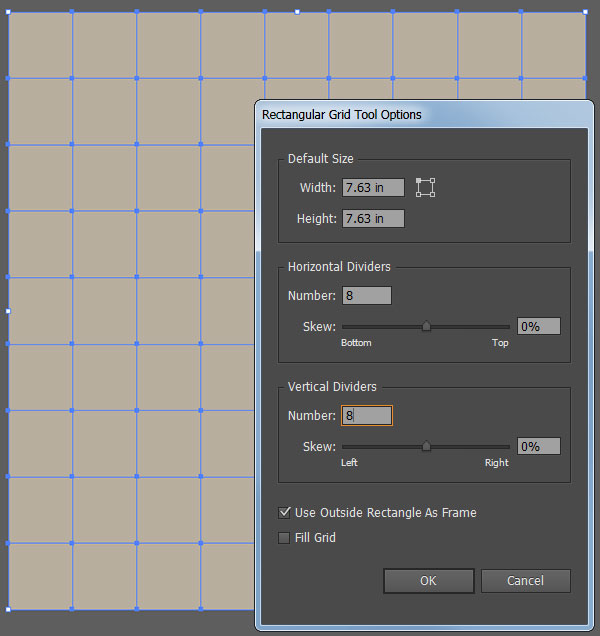Click the grid's left center selection handle

8,311
